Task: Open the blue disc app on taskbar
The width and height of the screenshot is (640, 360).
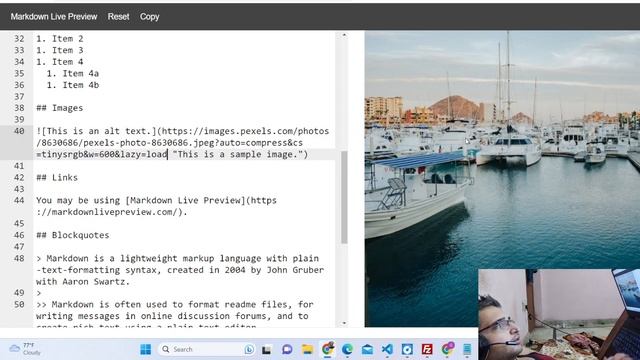Action: [x=407, y=349]
